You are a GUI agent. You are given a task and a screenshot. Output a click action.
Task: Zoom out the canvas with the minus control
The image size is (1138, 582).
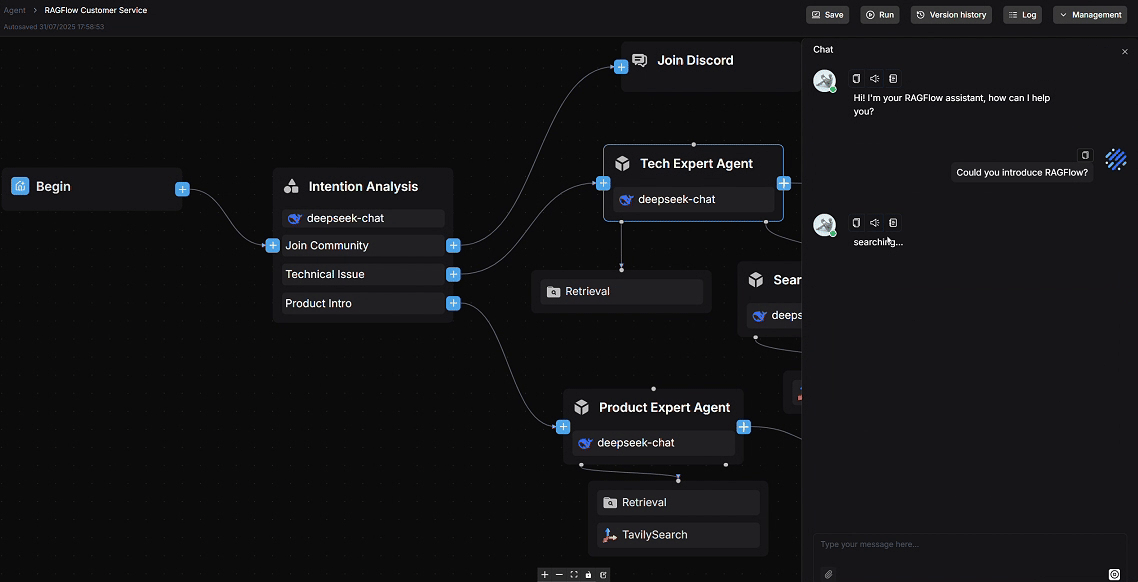559,575
